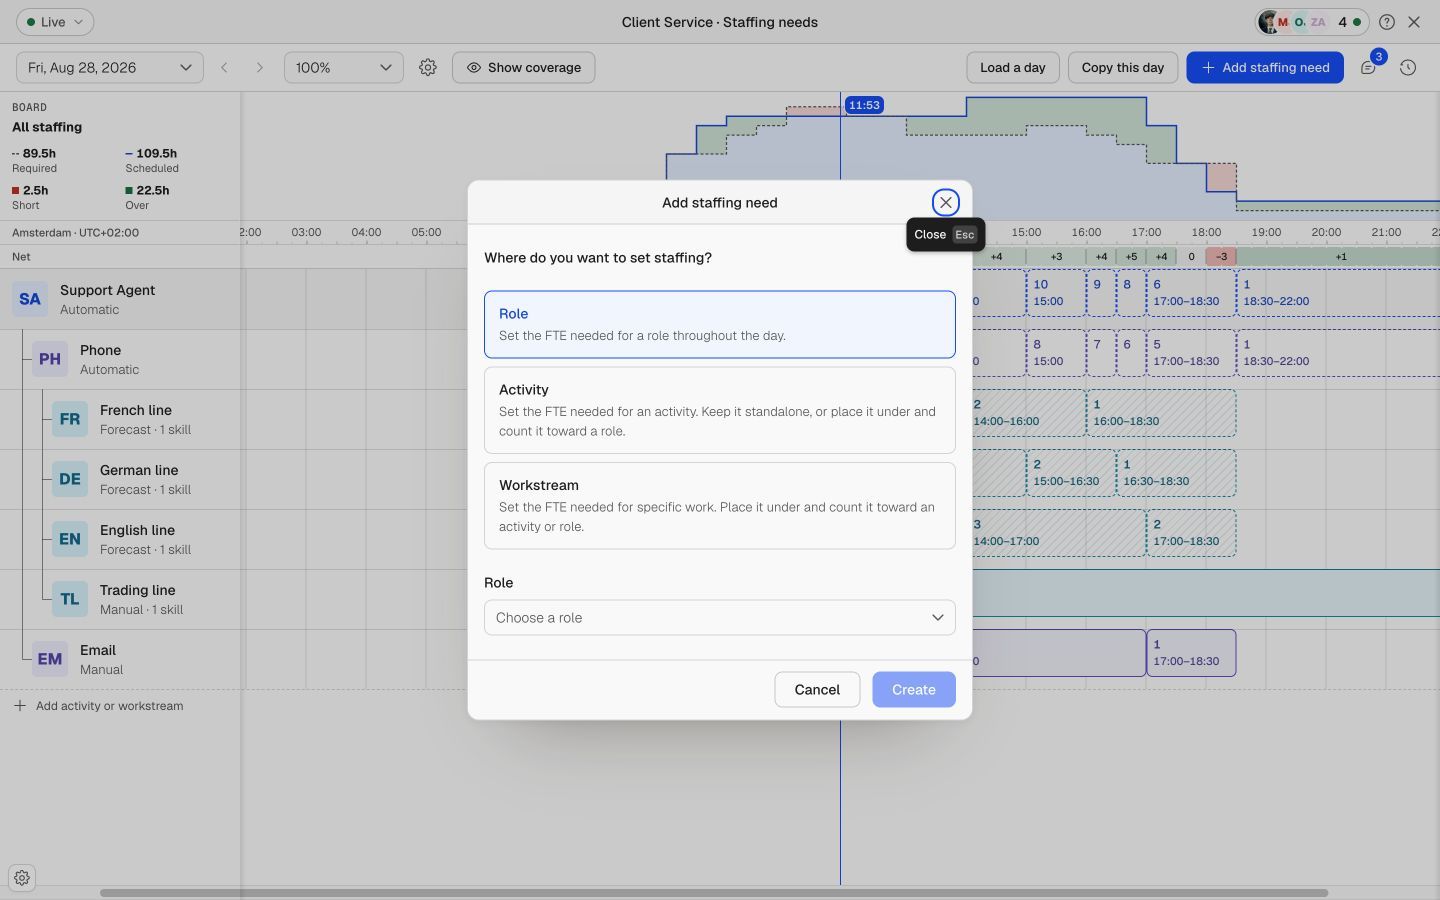1440x900 pixels.
Task: Click Load a day button
Action: (1012, 67)
